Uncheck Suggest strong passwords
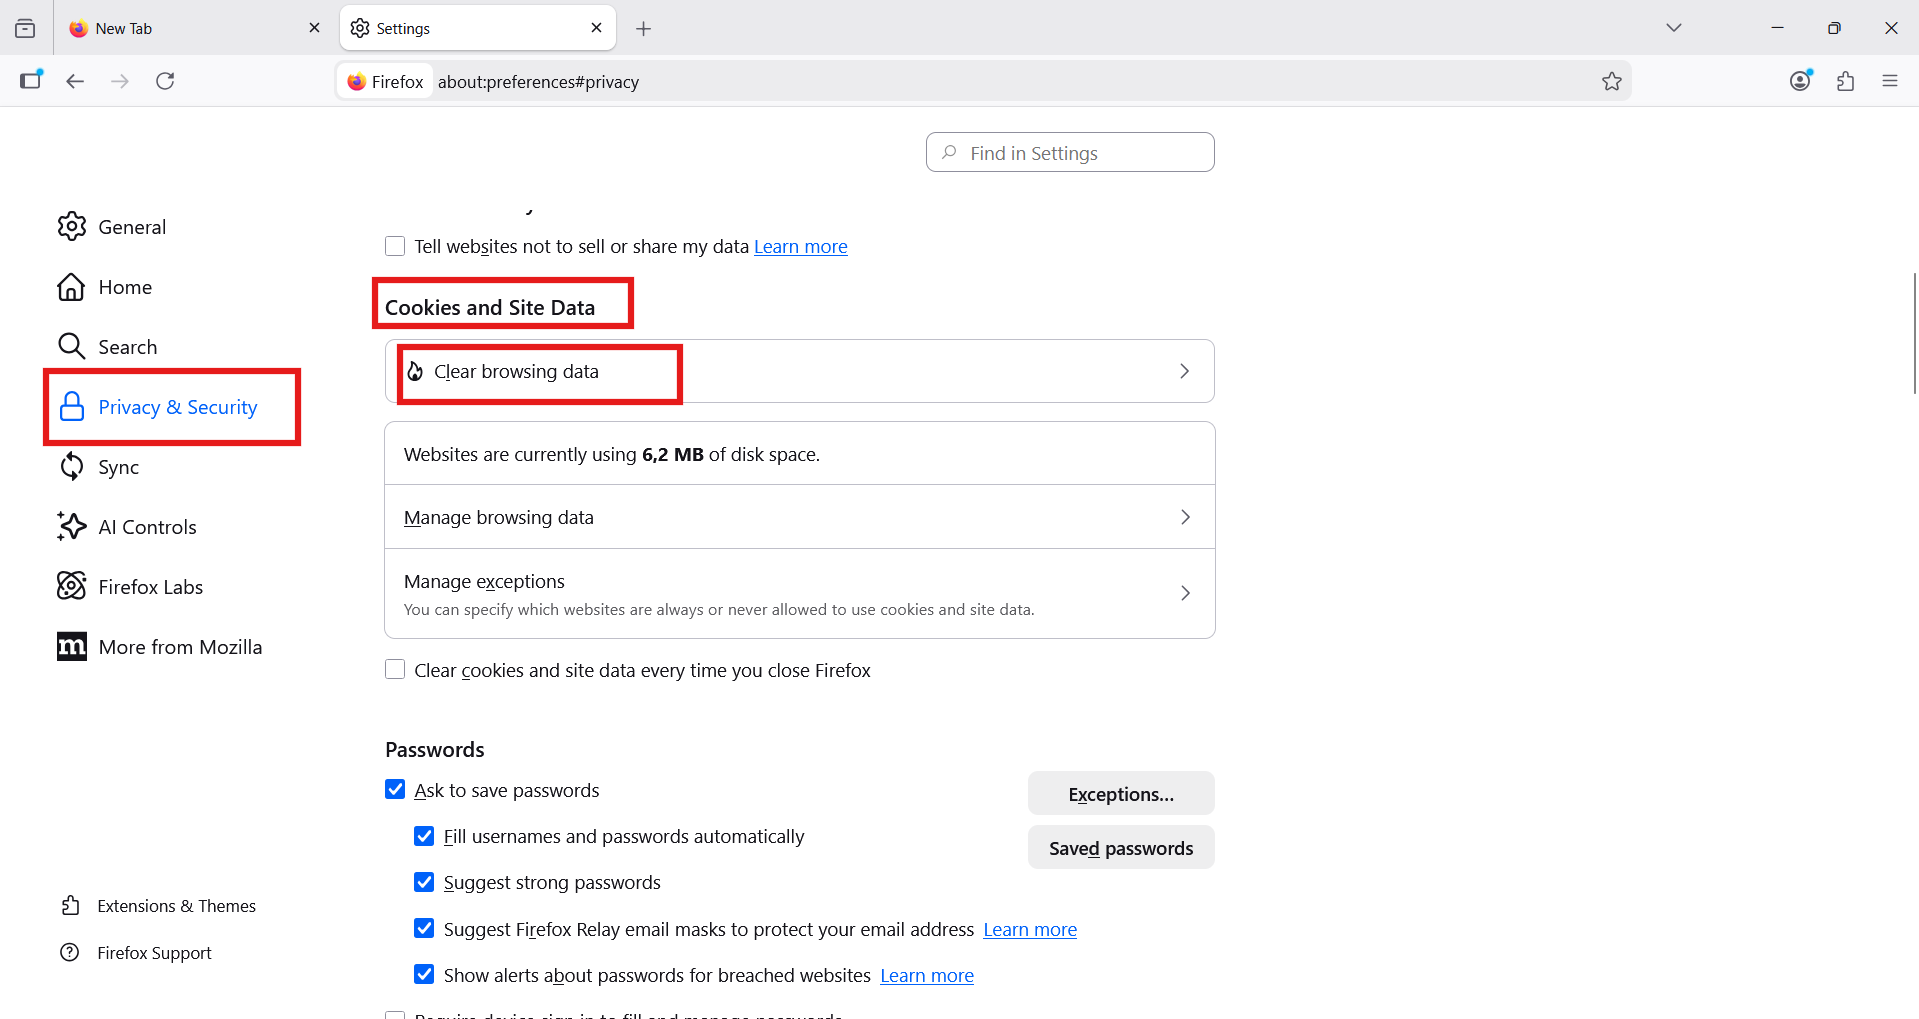This screenshot has width=1919, height=1019. pyautogui.click(x=424, y=882)
